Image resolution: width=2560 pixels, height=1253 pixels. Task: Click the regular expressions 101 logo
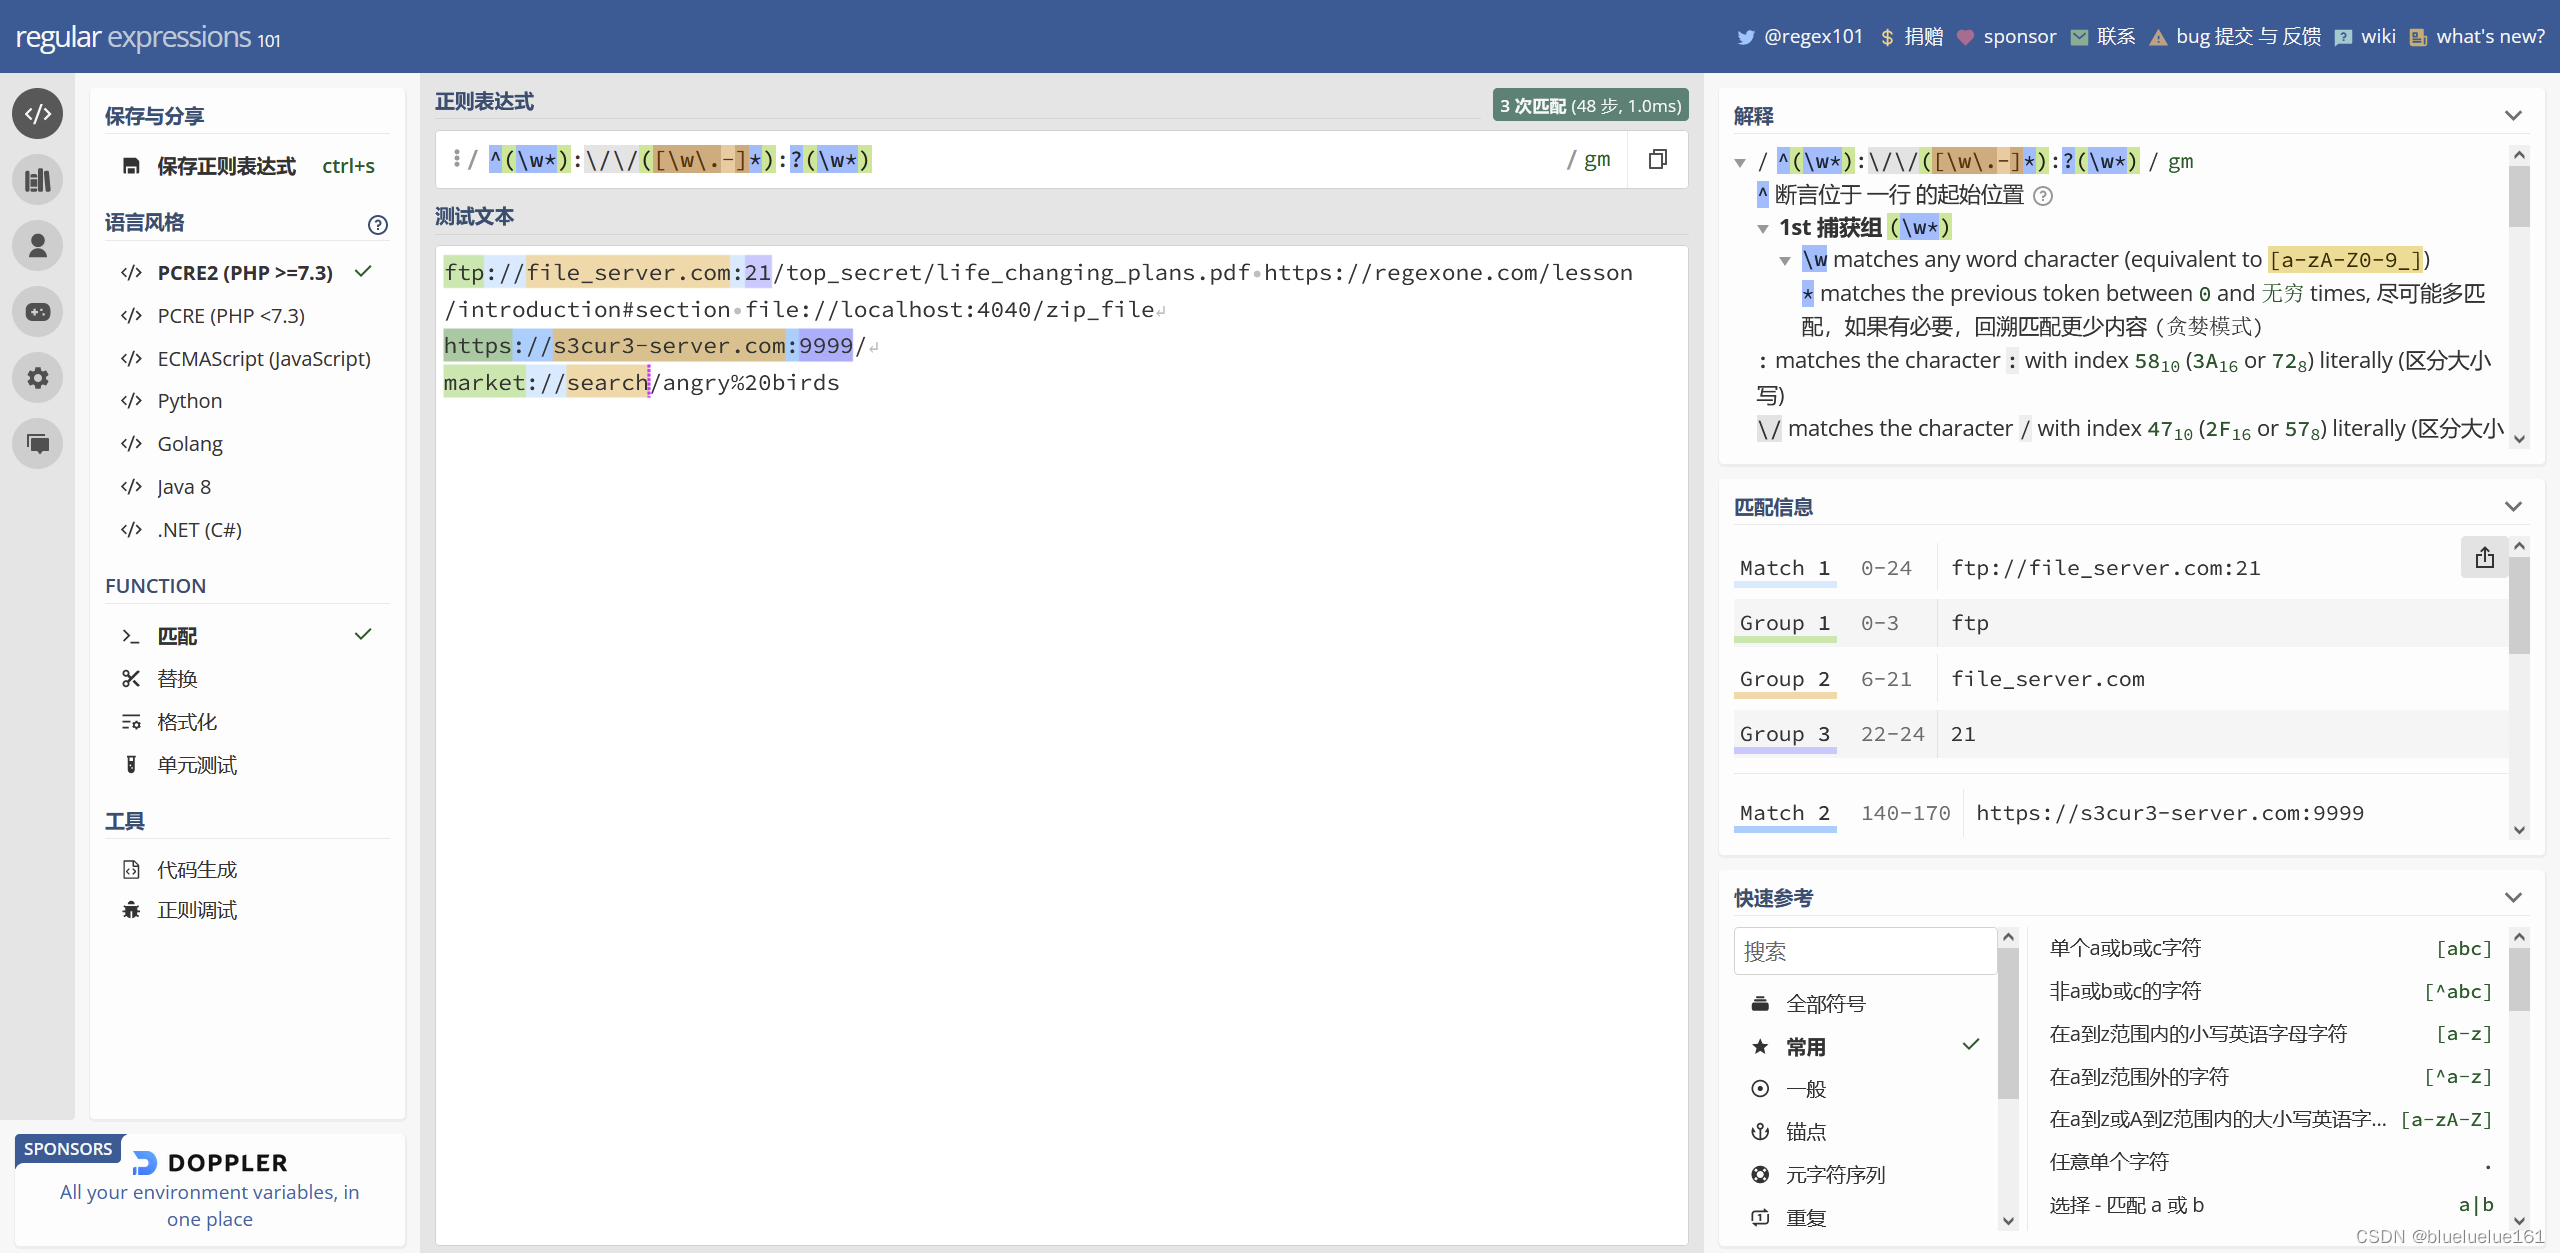click(x=148, y=37)
